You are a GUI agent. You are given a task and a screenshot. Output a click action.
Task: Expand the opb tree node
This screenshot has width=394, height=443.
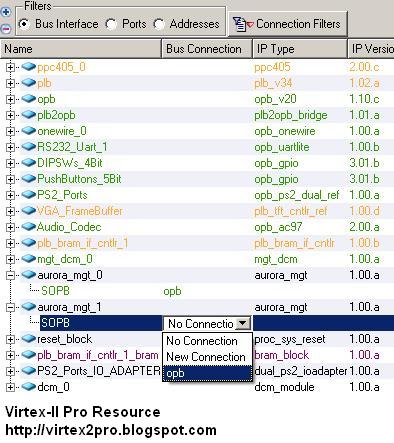(10, 99)
